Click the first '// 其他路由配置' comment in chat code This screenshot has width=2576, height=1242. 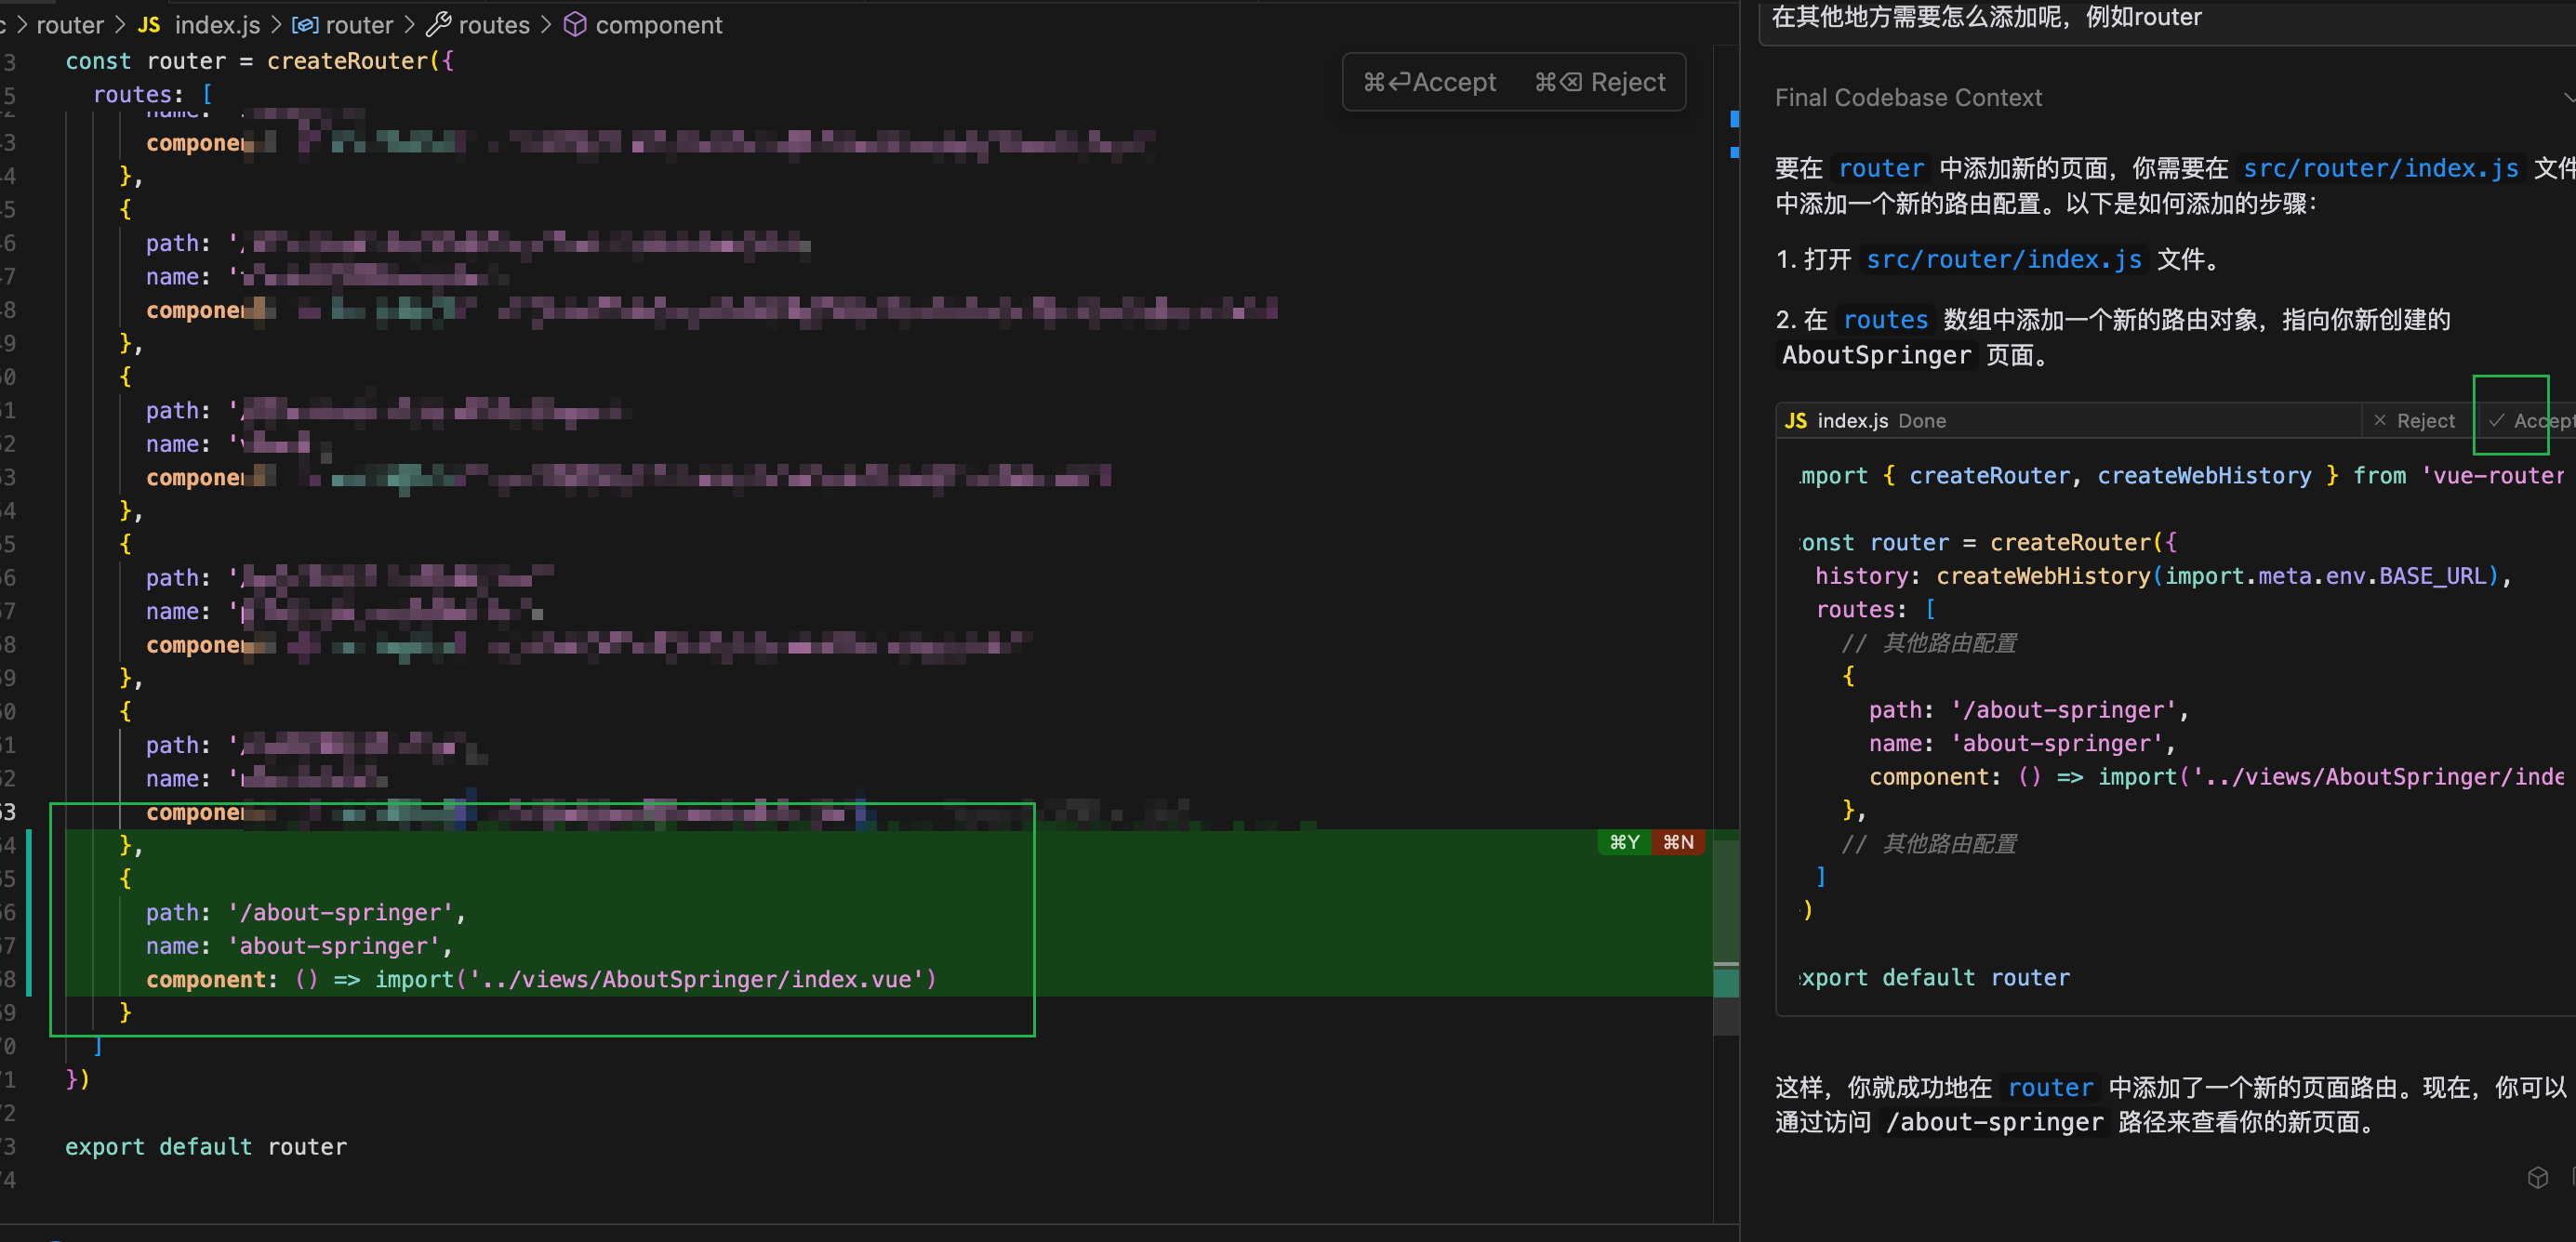coord(1929,643)
